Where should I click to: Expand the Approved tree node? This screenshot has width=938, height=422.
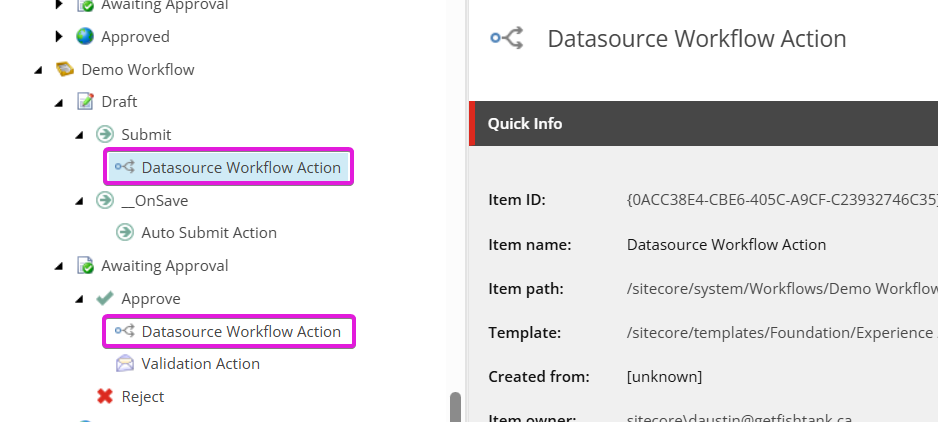point(59,37)
